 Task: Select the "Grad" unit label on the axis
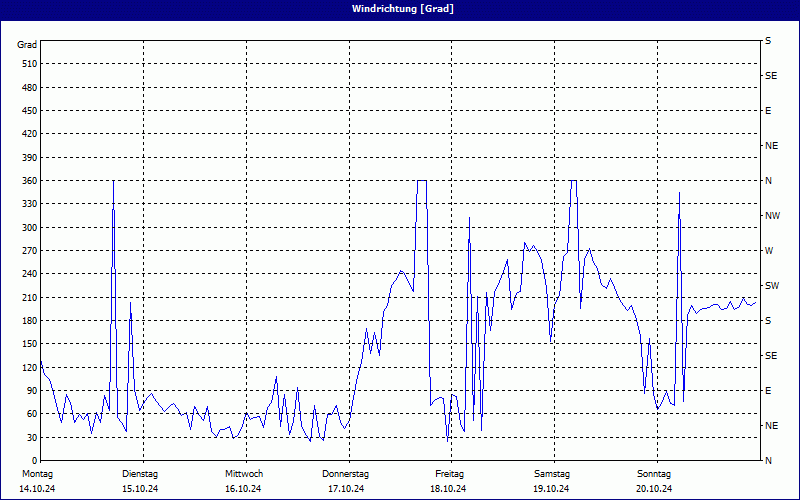coord(27,45)
